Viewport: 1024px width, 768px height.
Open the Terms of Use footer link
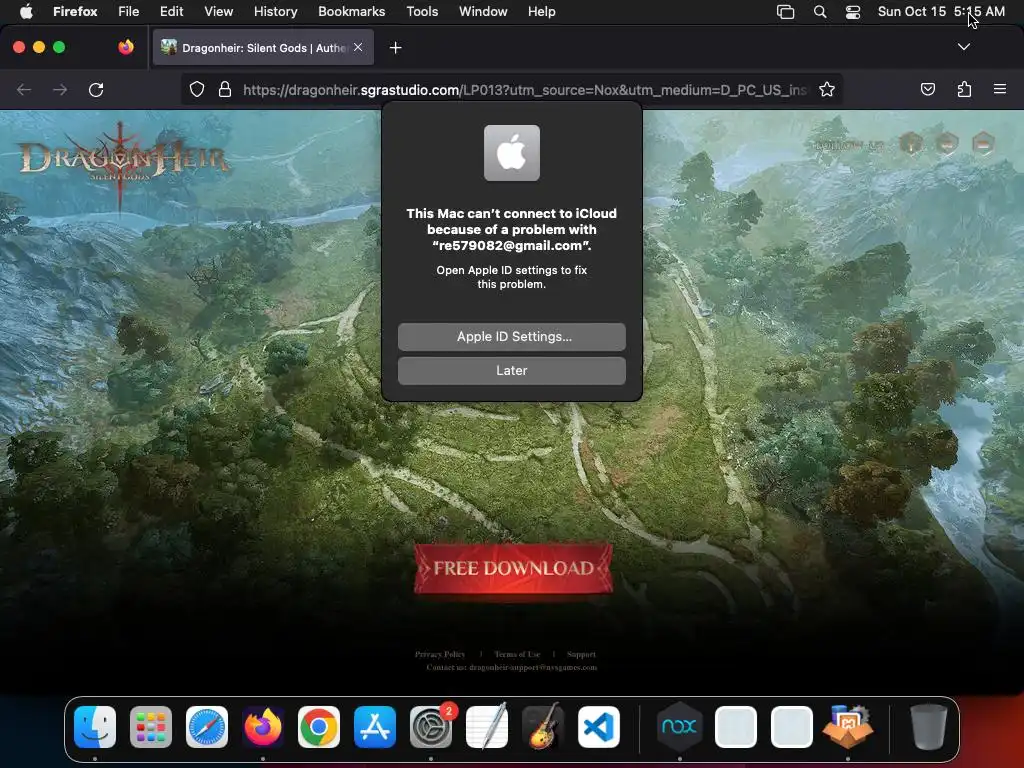(517, 654)
